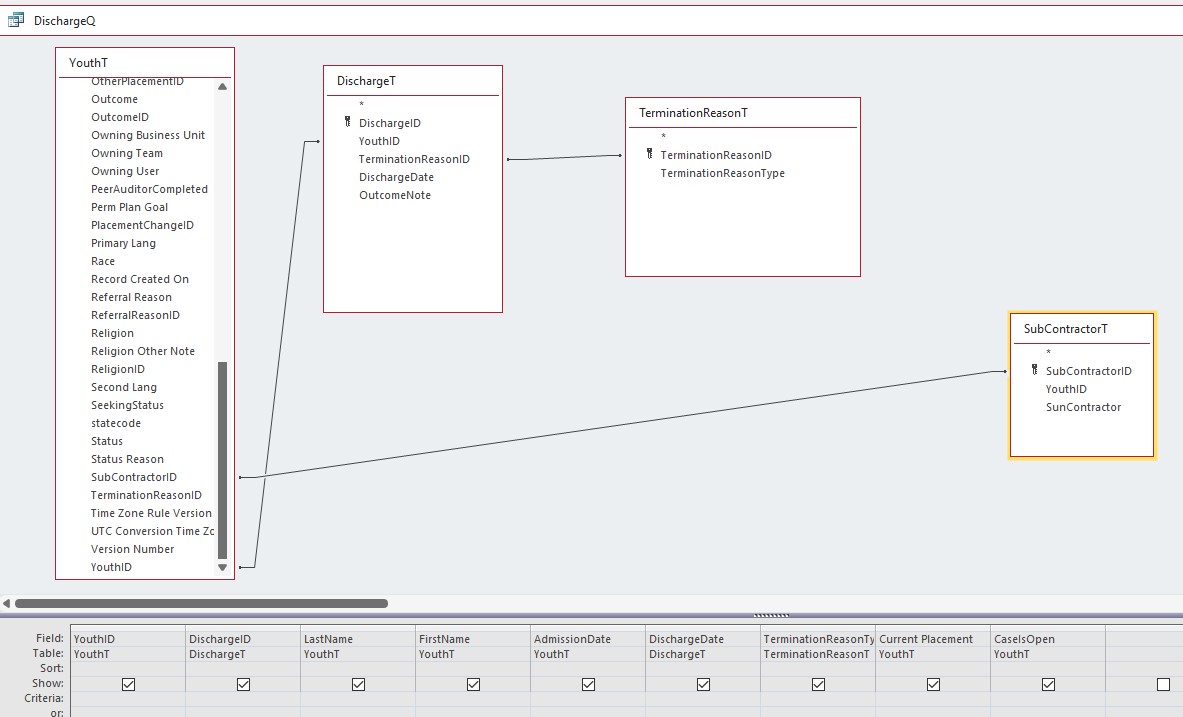Enable the empty Show checkbox in last column
1183x717 pixels.
1162,683
